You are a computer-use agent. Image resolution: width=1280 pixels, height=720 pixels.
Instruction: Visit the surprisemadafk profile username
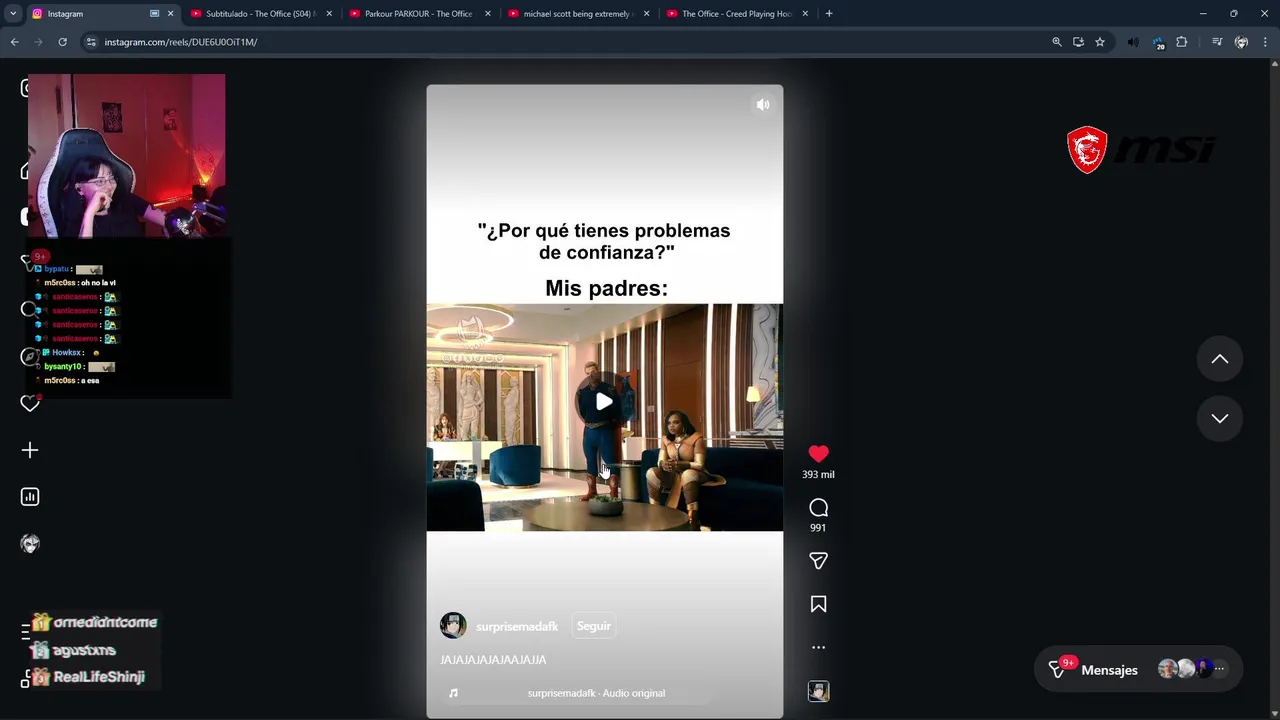coord(517,626)
